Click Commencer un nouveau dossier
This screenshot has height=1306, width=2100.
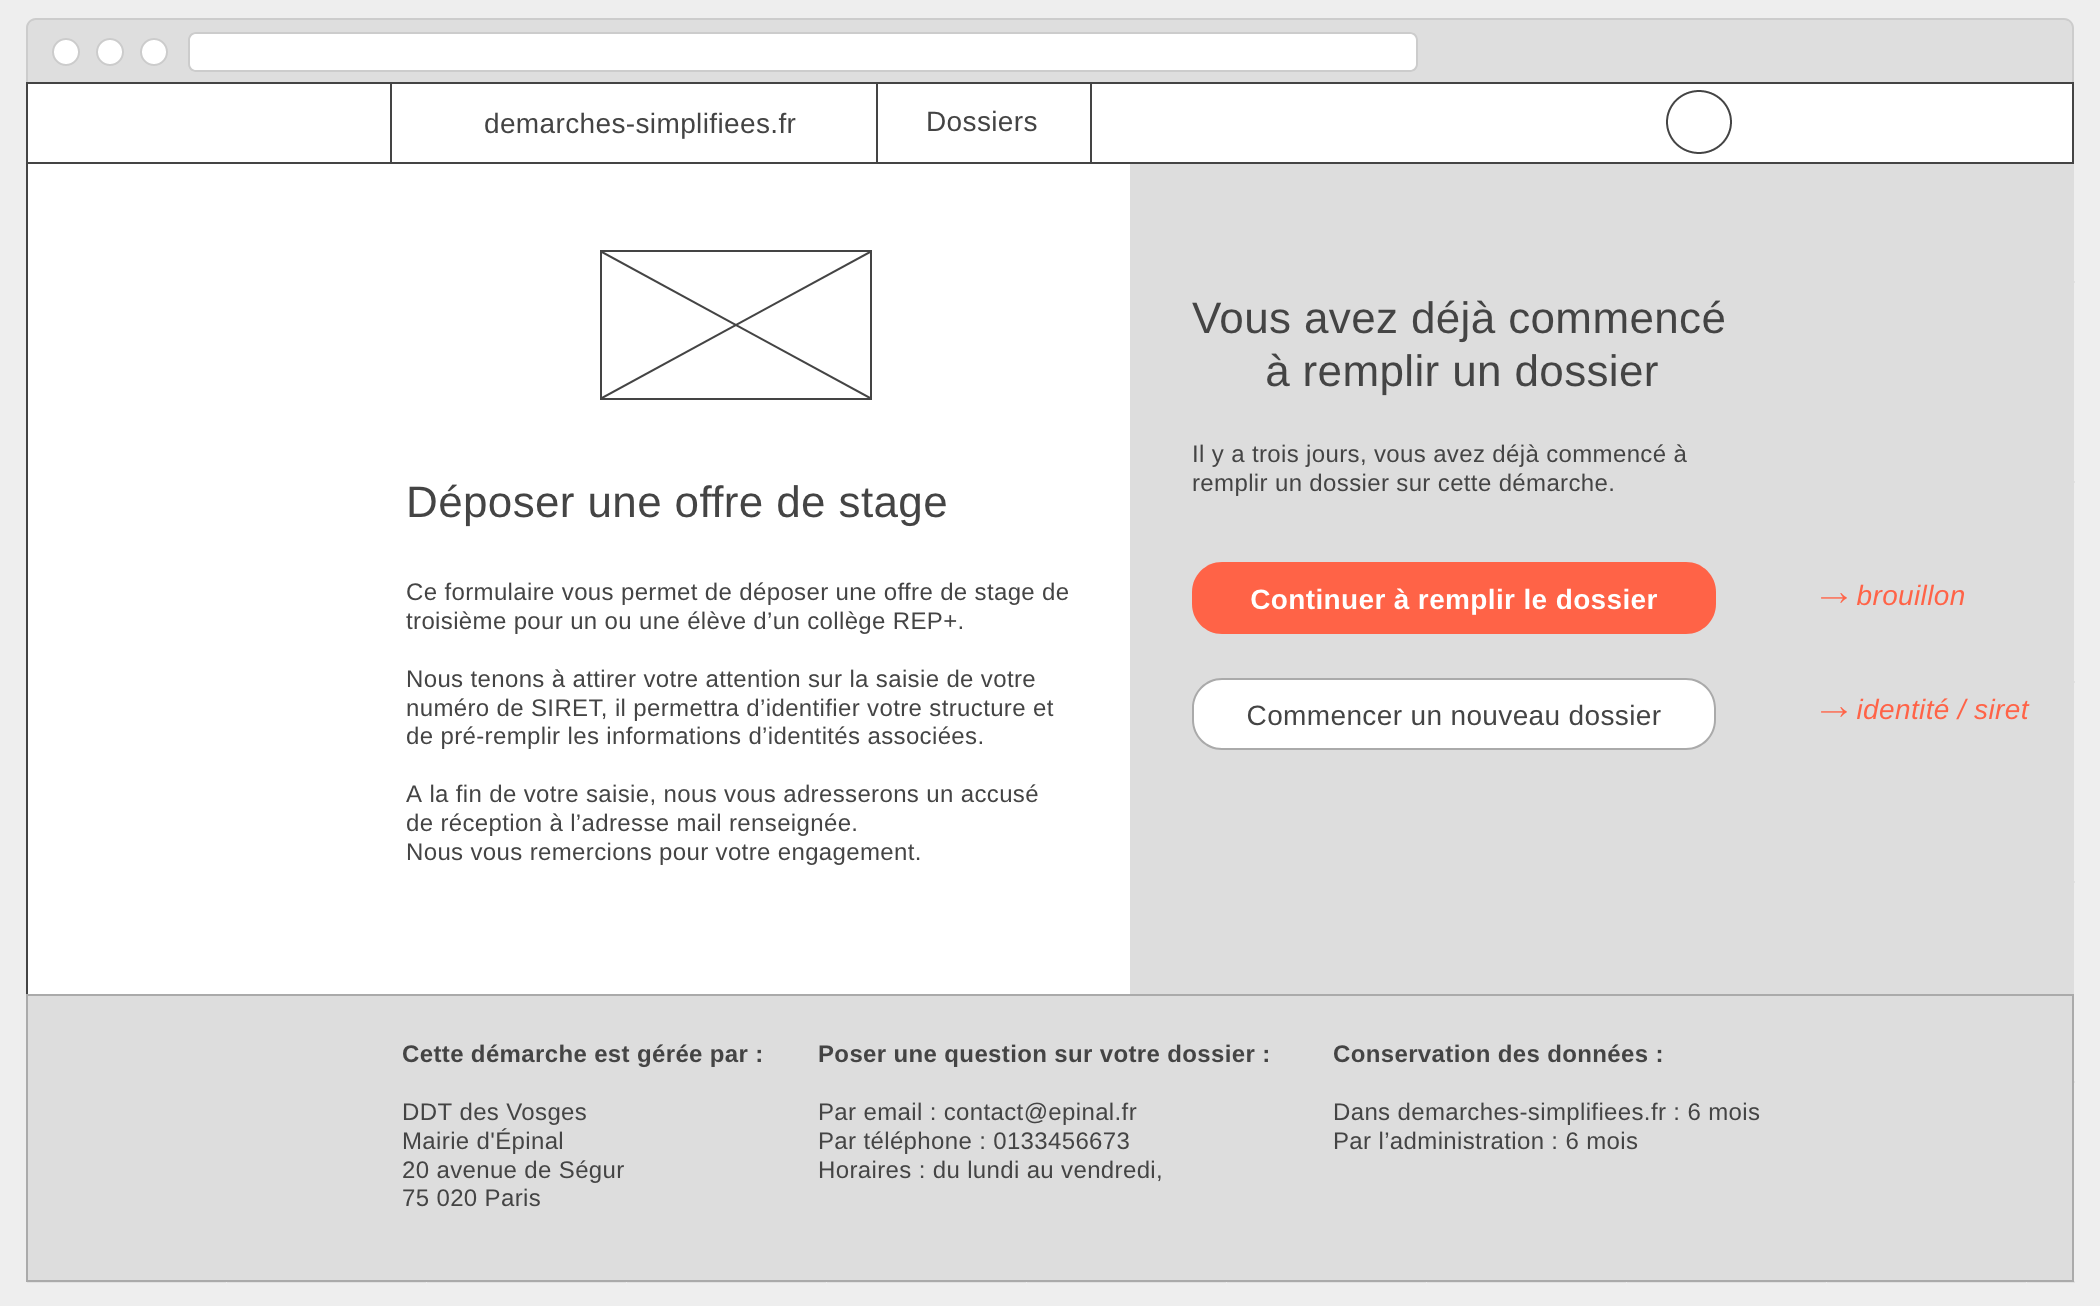(1452, 714)
